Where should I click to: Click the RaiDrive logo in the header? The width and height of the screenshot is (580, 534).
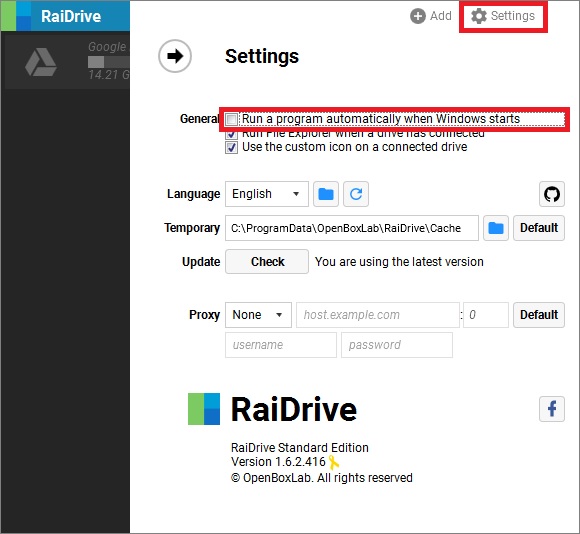click(x=16, y=16)
